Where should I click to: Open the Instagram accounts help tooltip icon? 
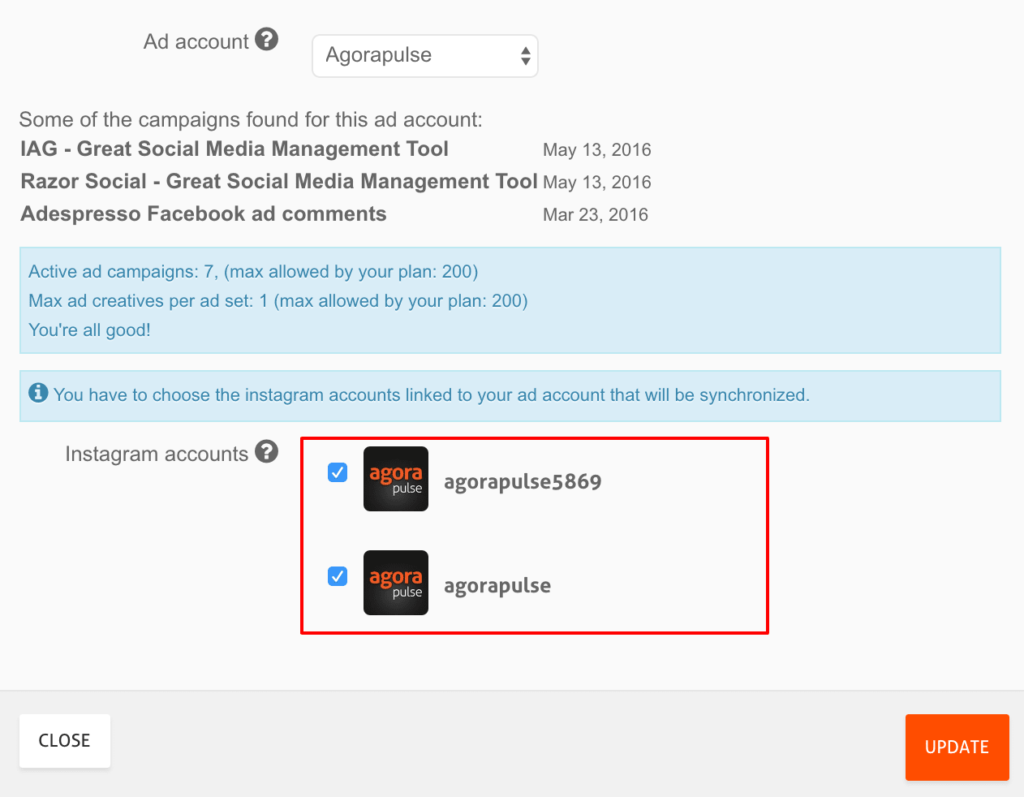[266, 451]
